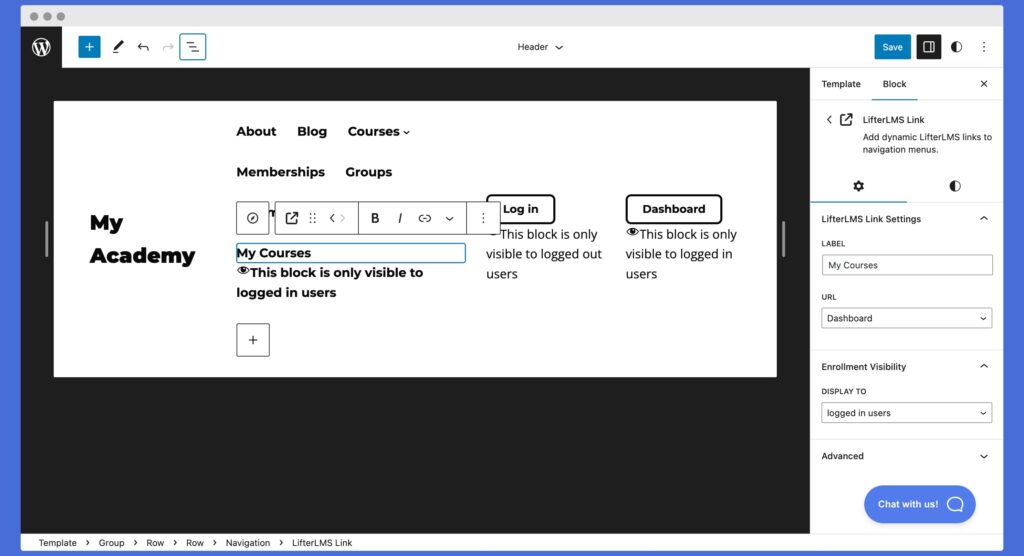Click the right canvas resize handle
Viewport: 1024px width, 556px height.
tap(784, 239)
